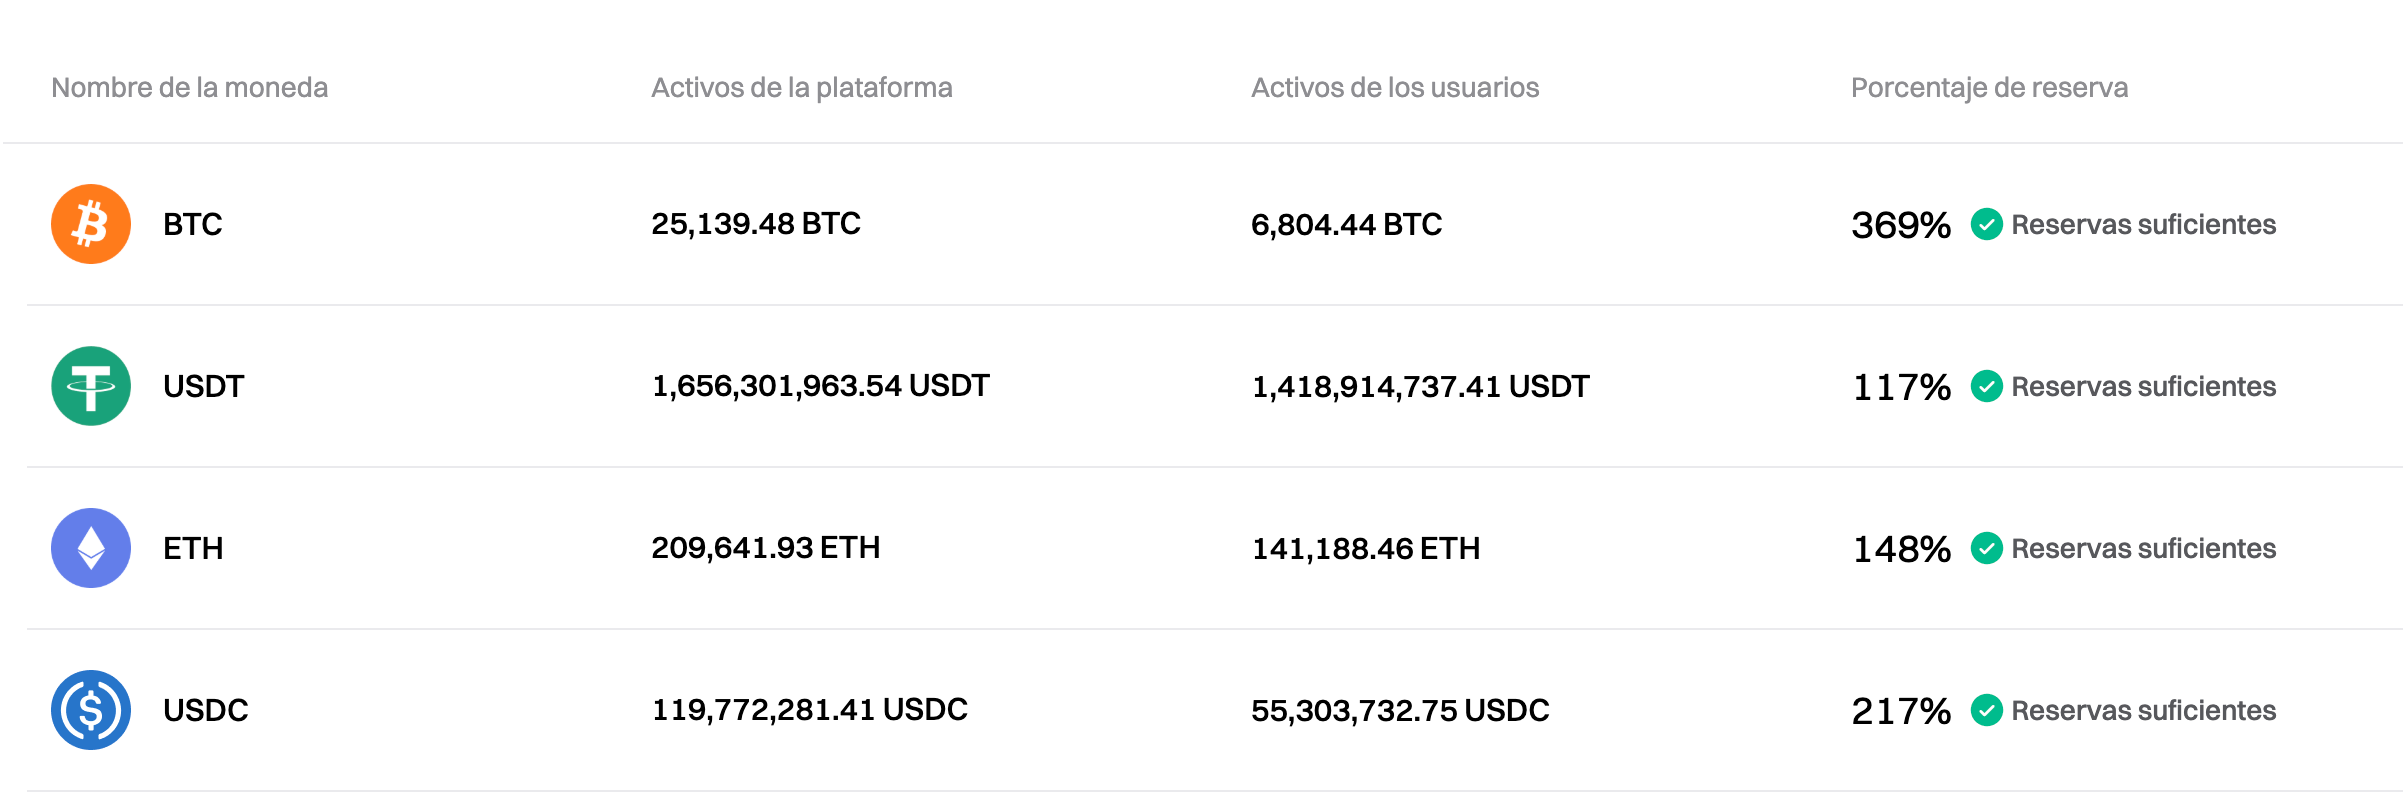The width and height of the screenshot is (2404, 798).
Task: Click the green checkmark in BTC row
Action: coord(1986,224)
